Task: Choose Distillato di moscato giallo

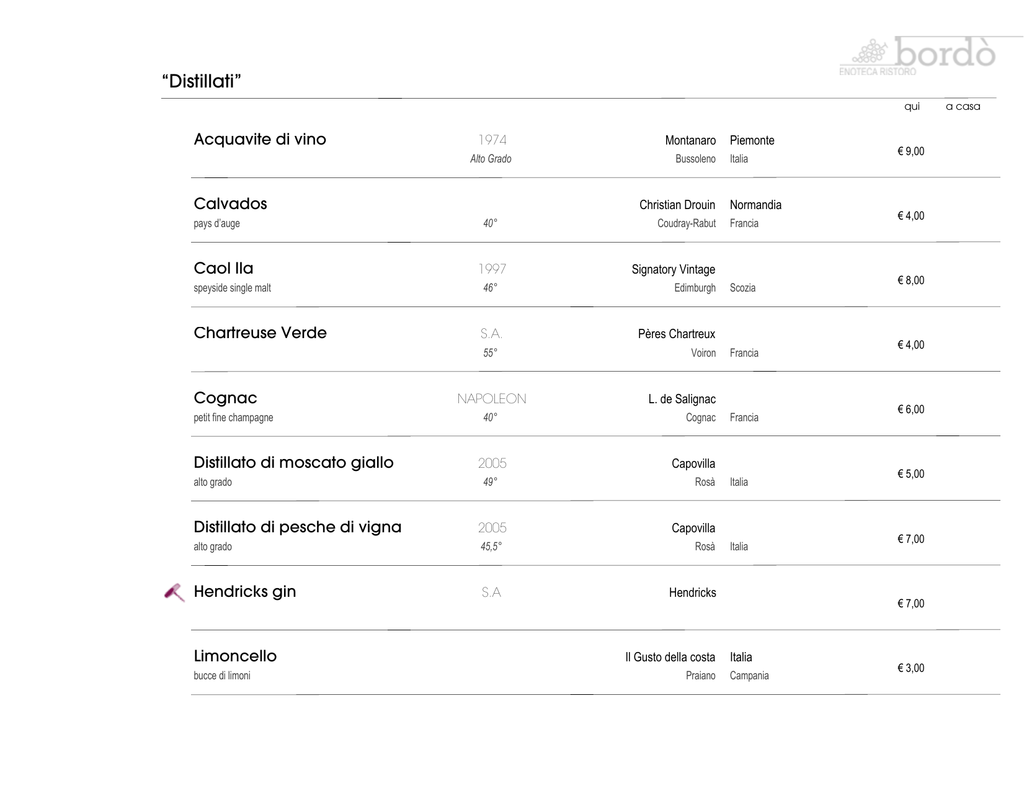Action: click(293, 463)
